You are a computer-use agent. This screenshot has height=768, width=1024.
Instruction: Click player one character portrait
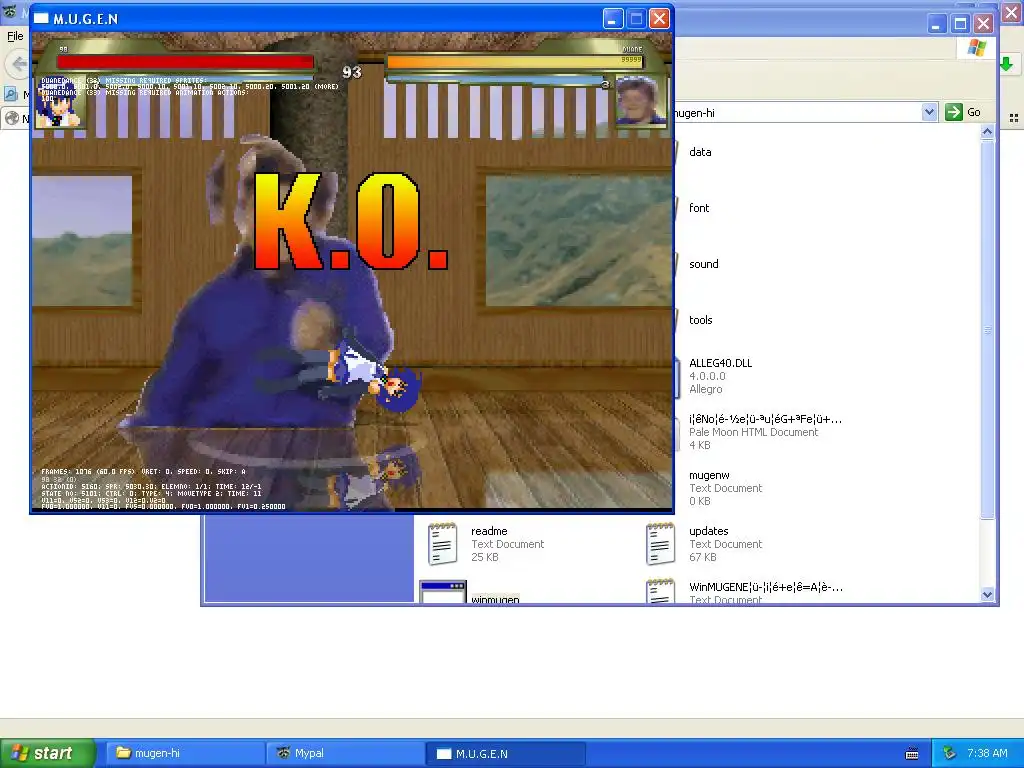tap(59, 104)
